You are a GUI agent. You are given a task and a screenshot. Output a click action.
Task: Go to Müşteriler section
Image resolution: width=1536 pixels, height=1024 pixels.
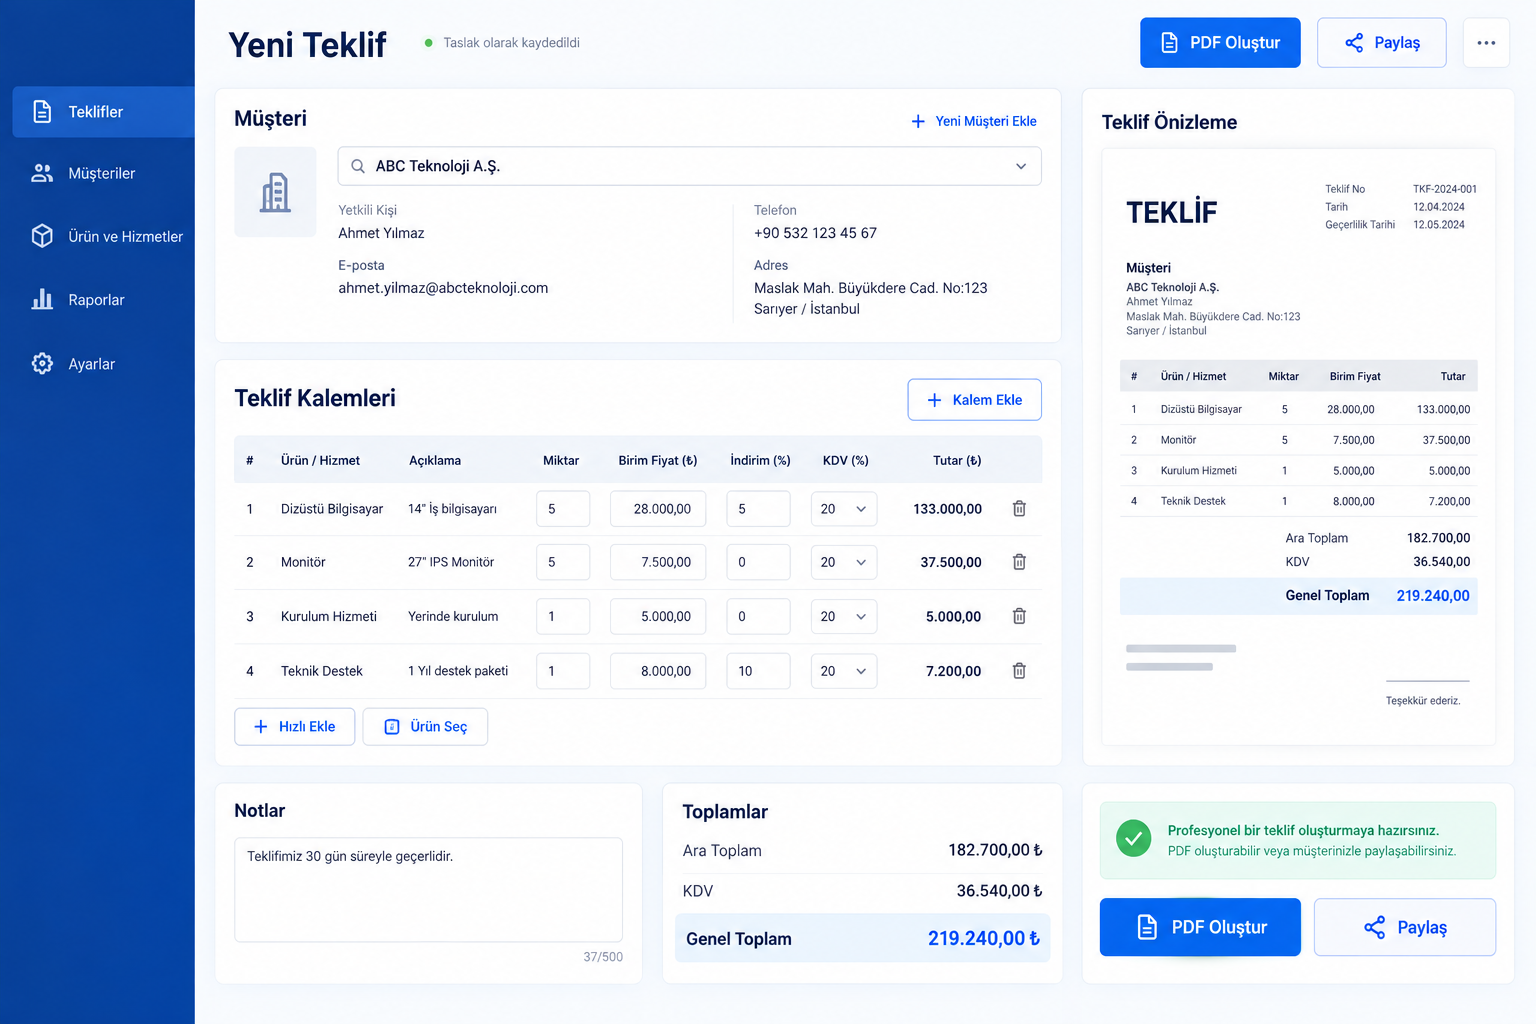[x=103, y=174]
